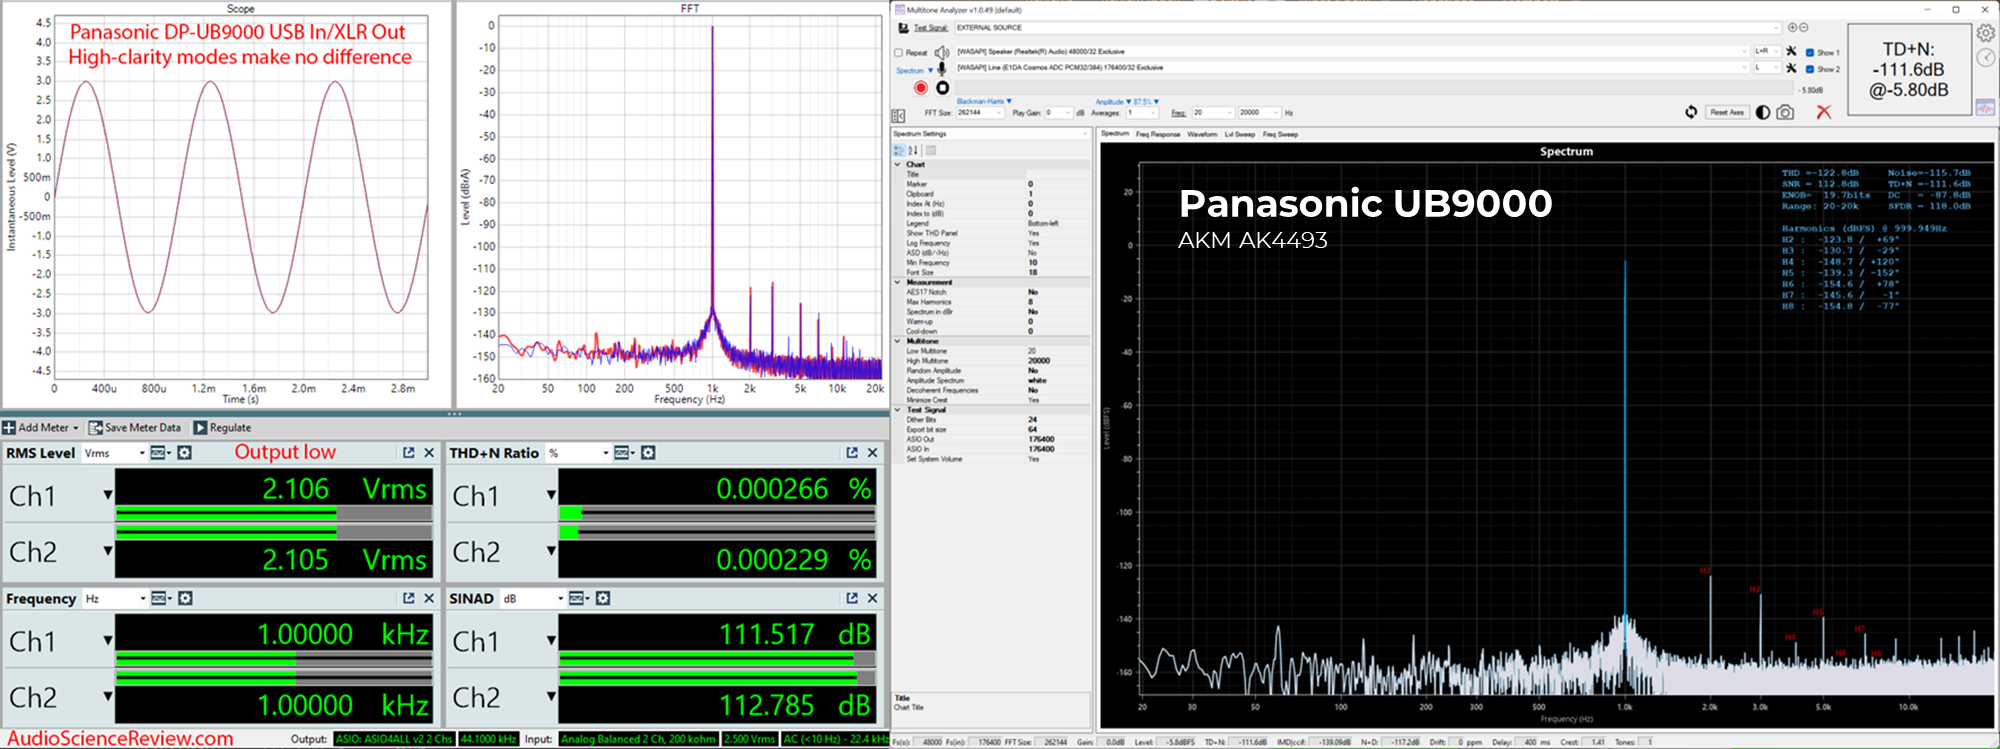Click ASIO4ALL output status in APx
2000x749 pixels.
[394, 739]
